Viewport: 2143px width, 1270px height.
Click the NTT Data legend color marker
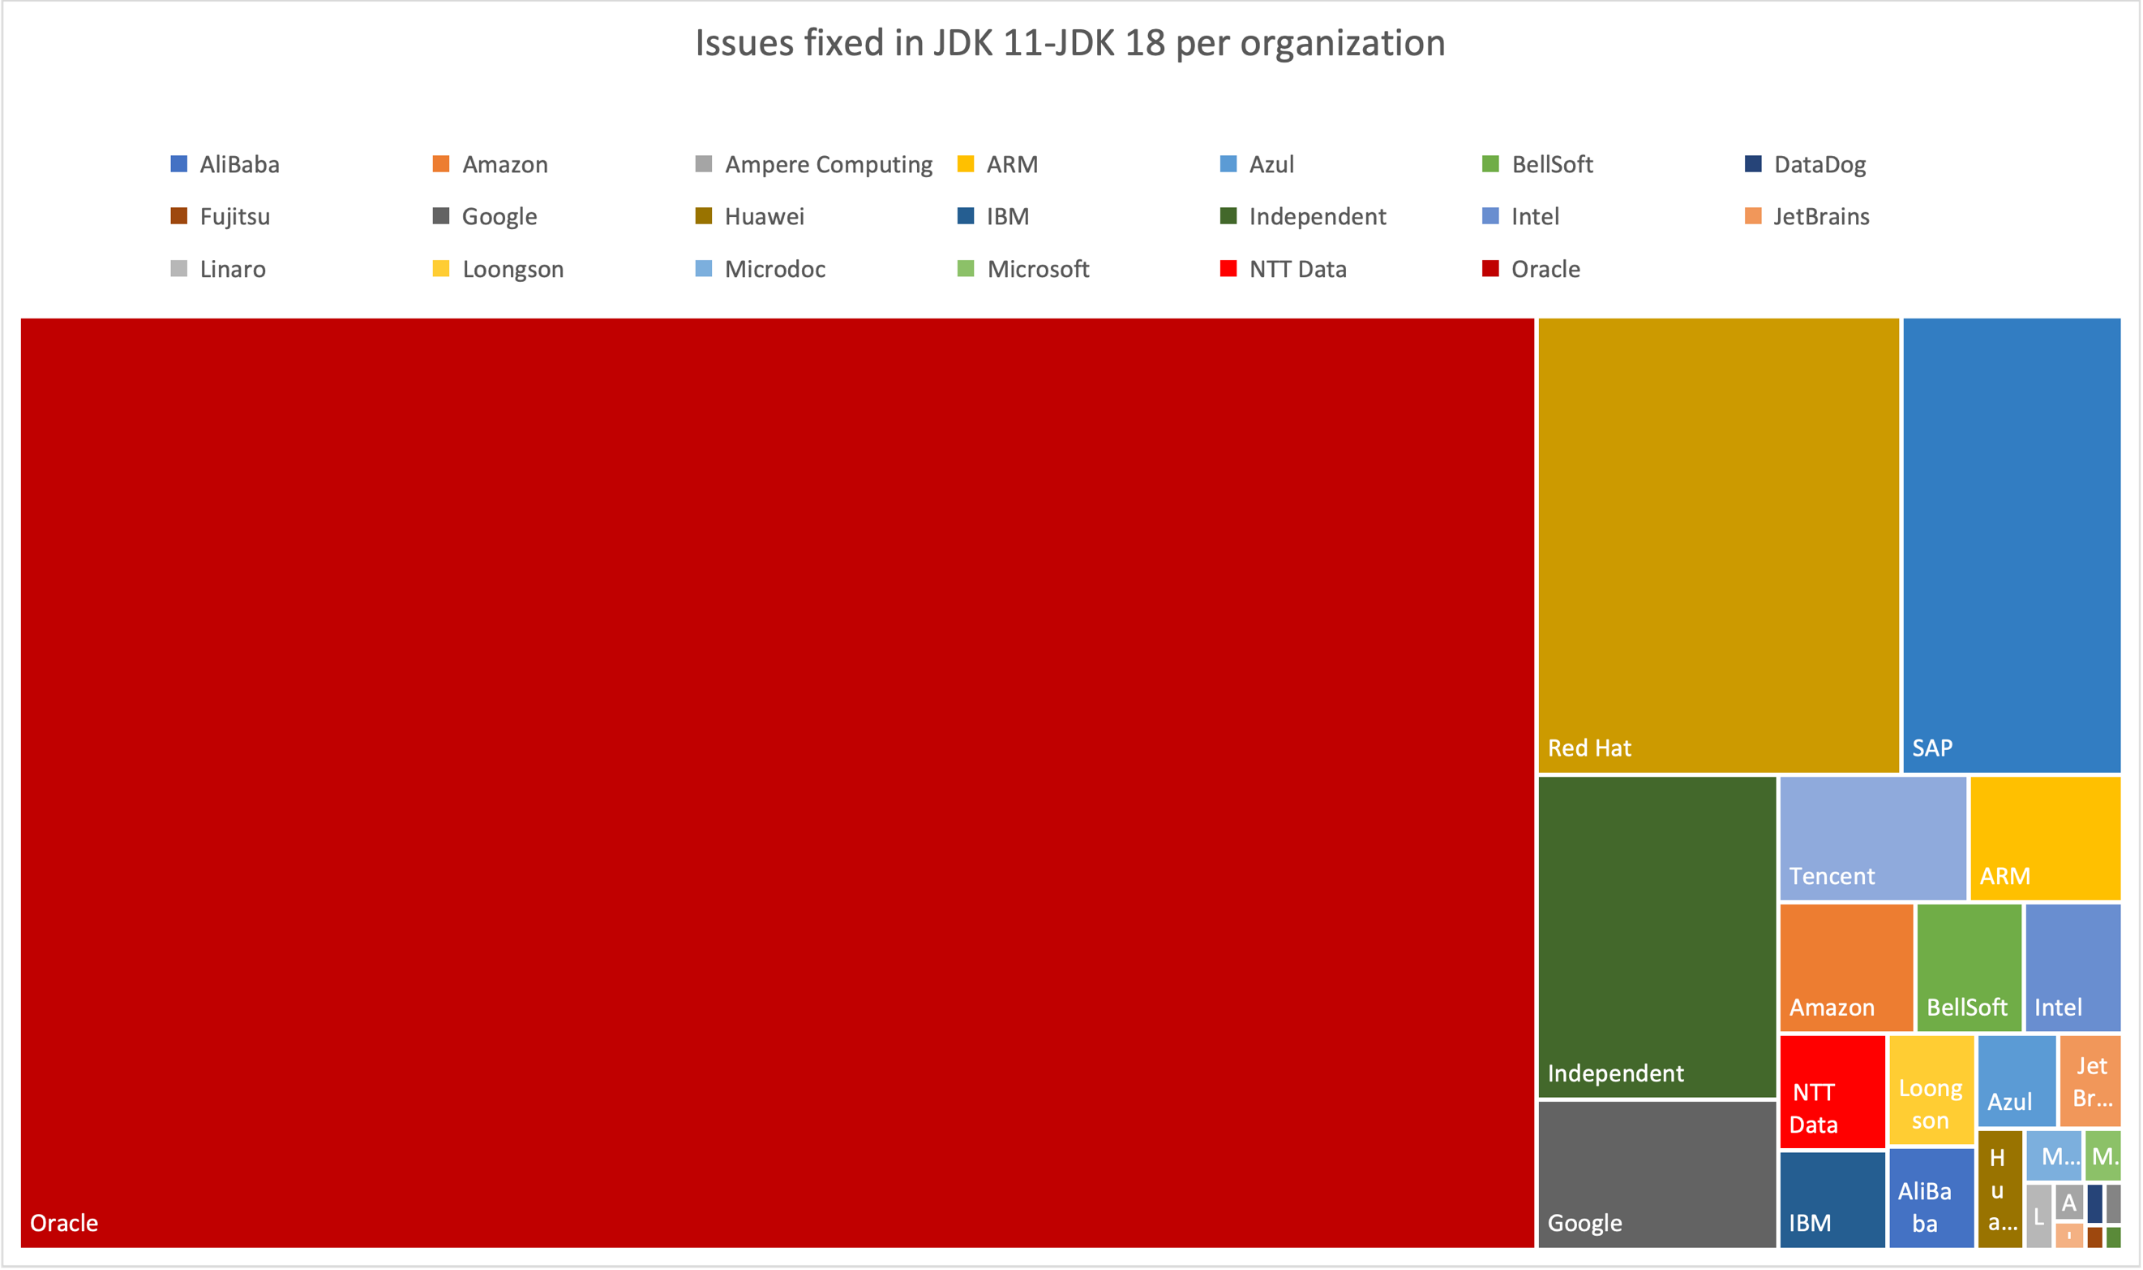pos(1226,268)
